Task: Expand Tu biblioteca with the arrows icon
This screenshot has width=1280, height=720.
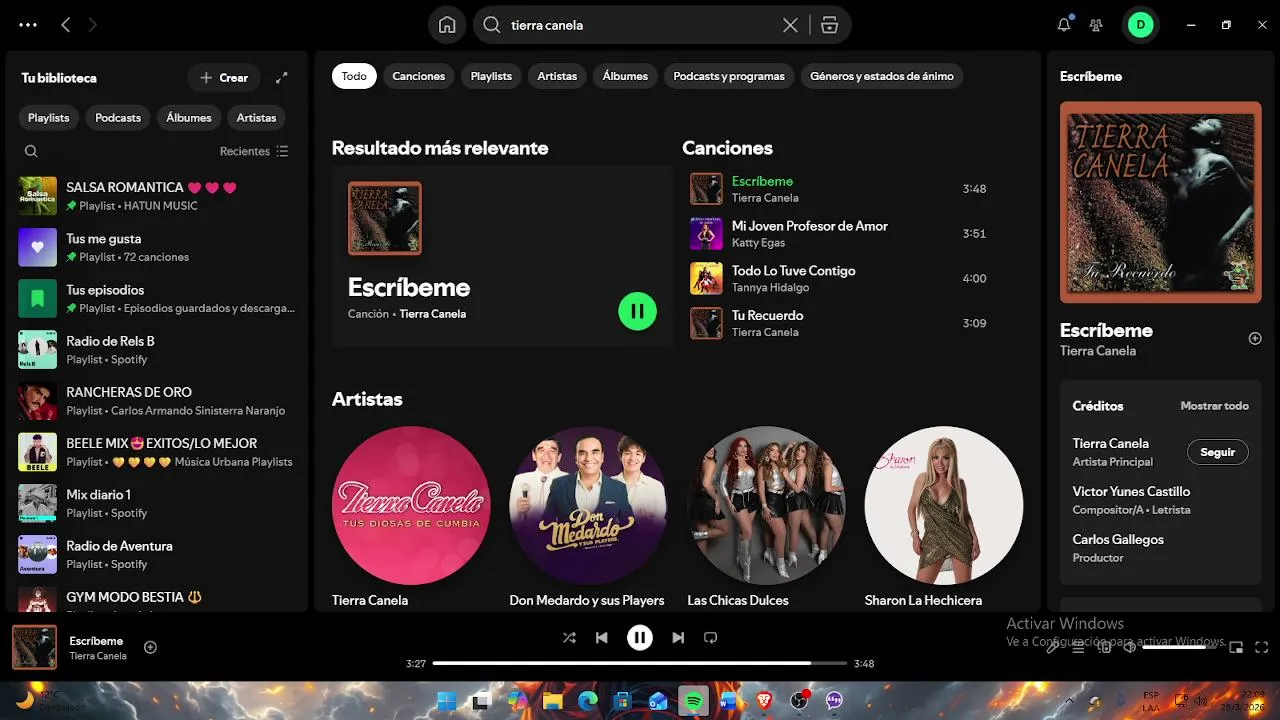Action: [282, 77]
